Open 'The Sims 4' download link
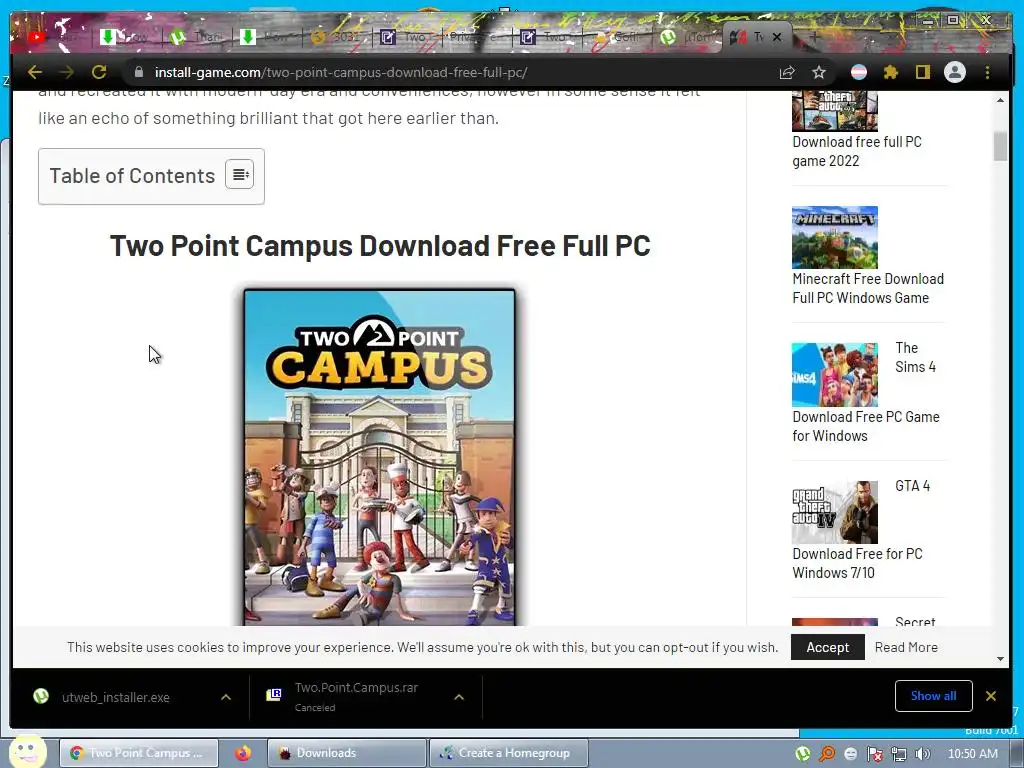Image resolution: width=1024 pixels, height=768 pixels. point(866,426)
